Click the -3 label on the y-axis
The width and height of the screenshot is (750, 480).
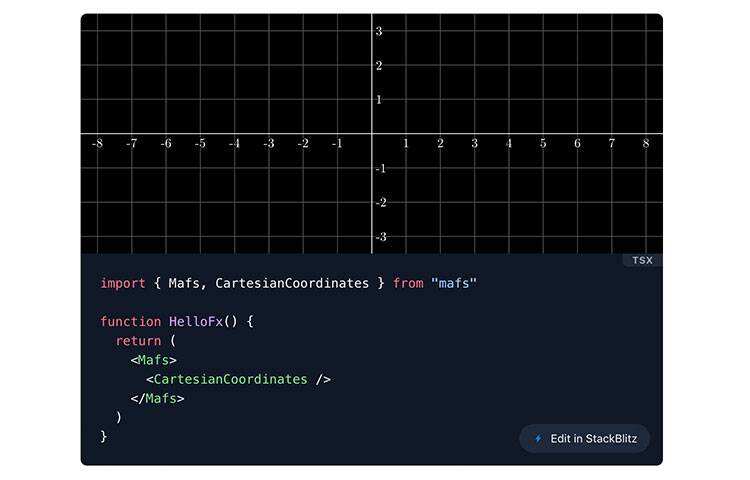coord(380,237)
